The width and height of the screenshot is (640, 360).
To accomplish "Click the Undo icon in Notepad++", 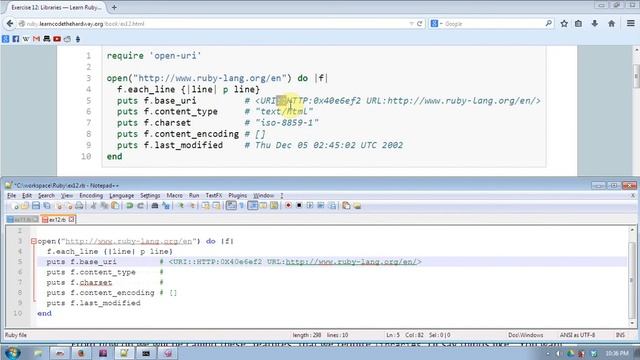I will click(129, 206).
